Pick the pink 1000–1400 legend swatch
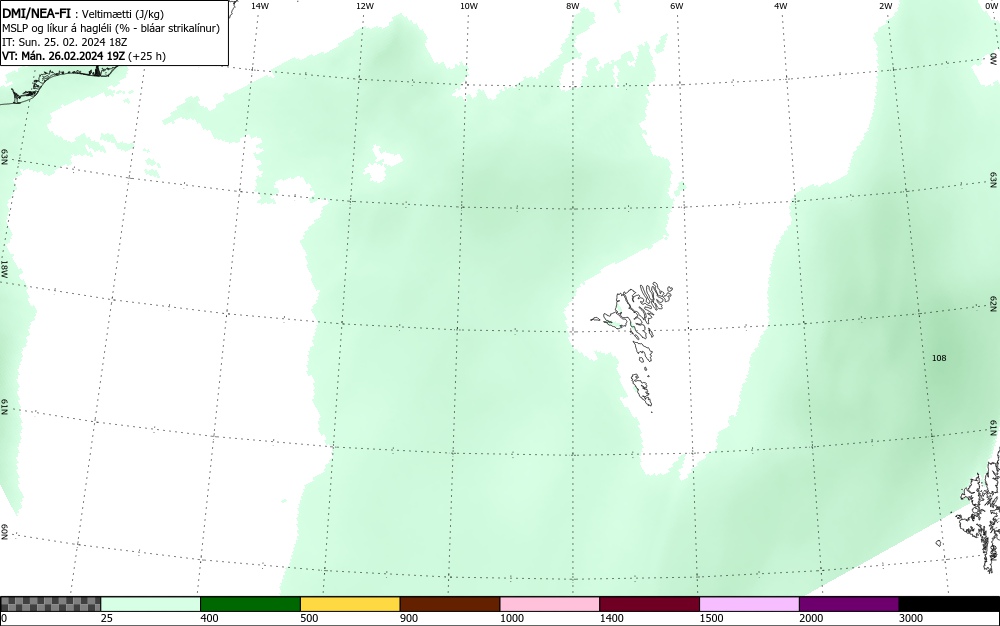Viewport: 1000px width, 626px height. (x=550, y=604)
